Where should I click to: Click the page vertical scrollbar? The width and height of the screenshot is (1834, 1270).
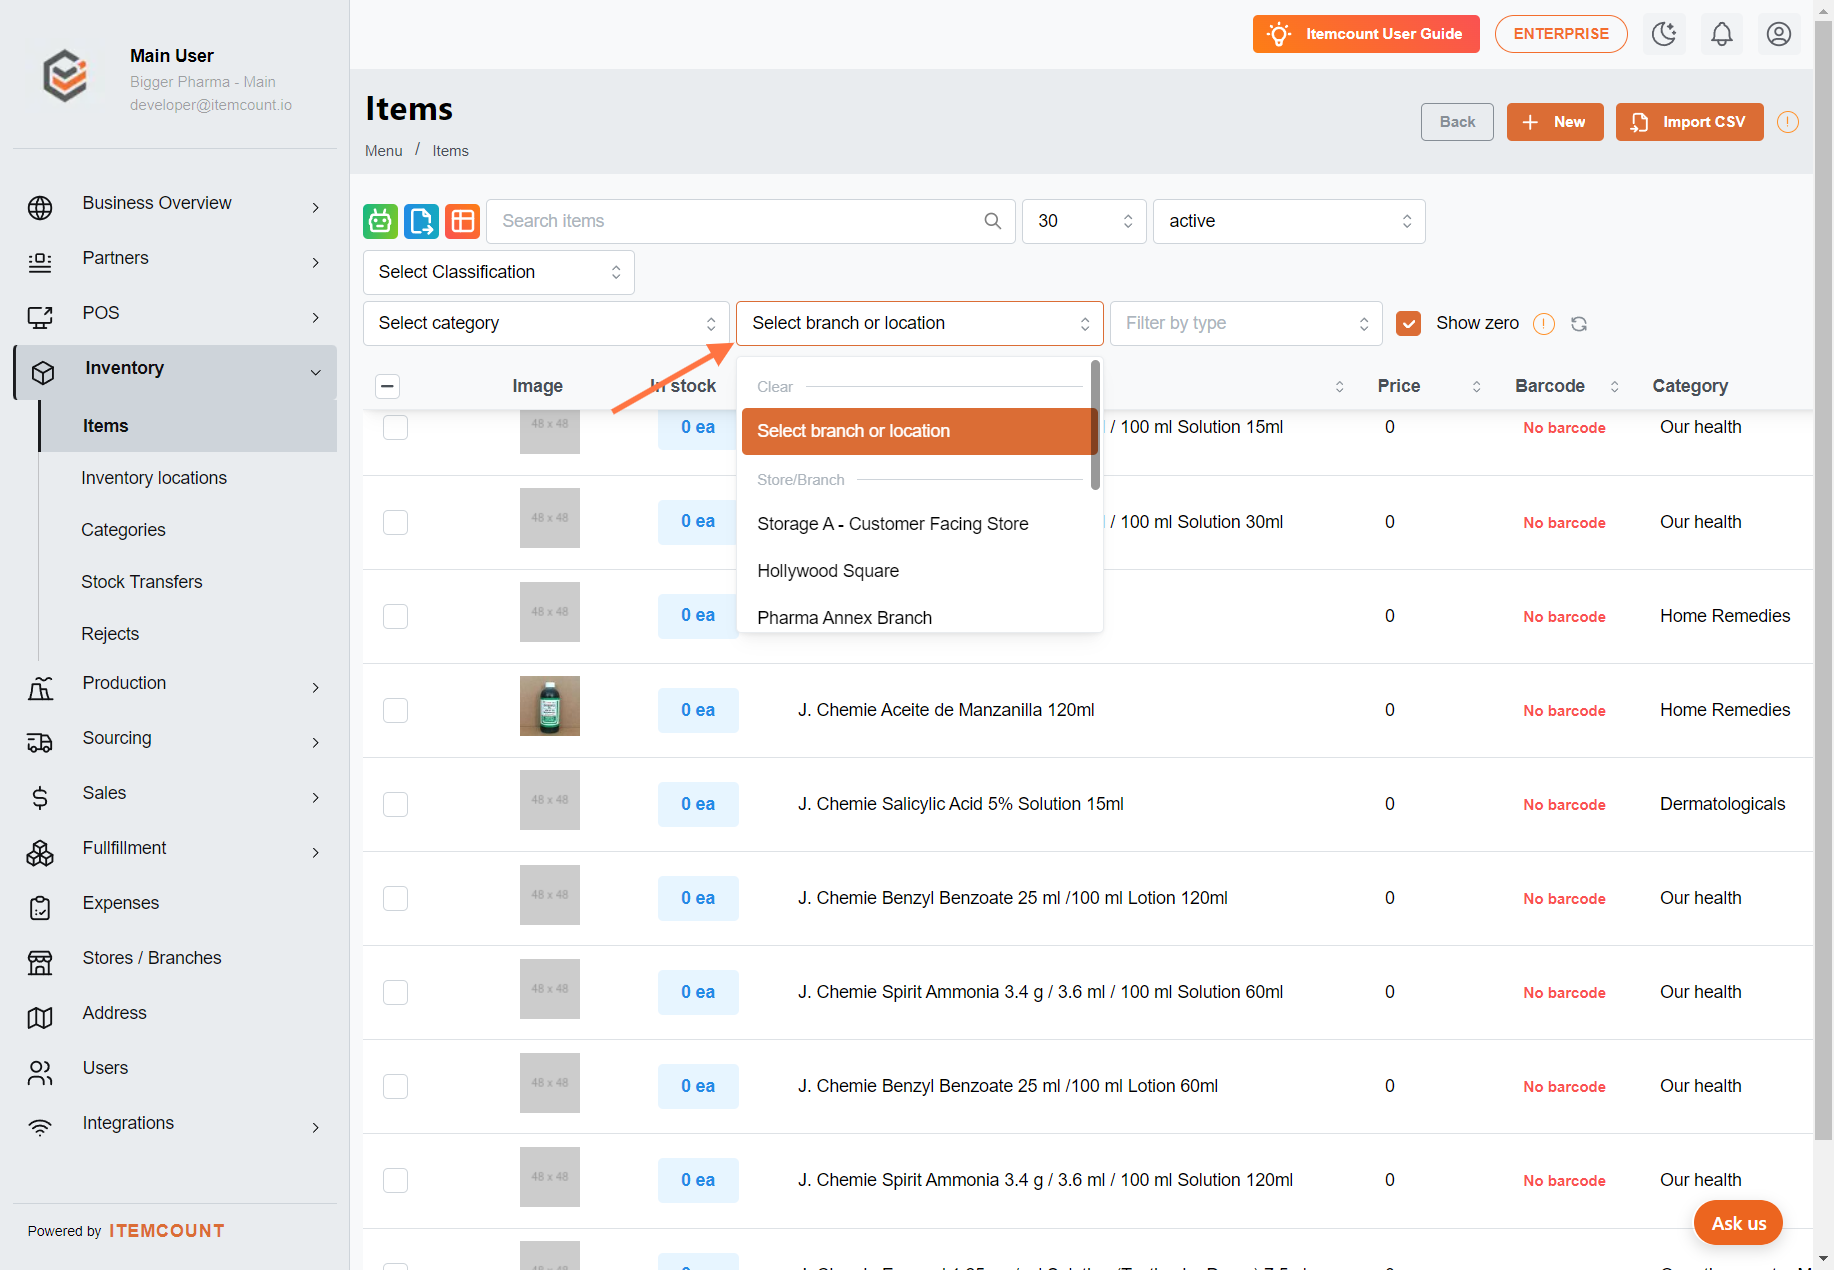pos(1824,580)
